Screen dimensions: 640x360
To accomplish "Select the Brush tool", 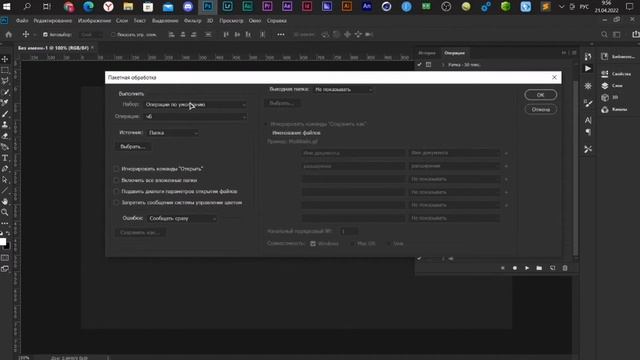I will point(5,114).
